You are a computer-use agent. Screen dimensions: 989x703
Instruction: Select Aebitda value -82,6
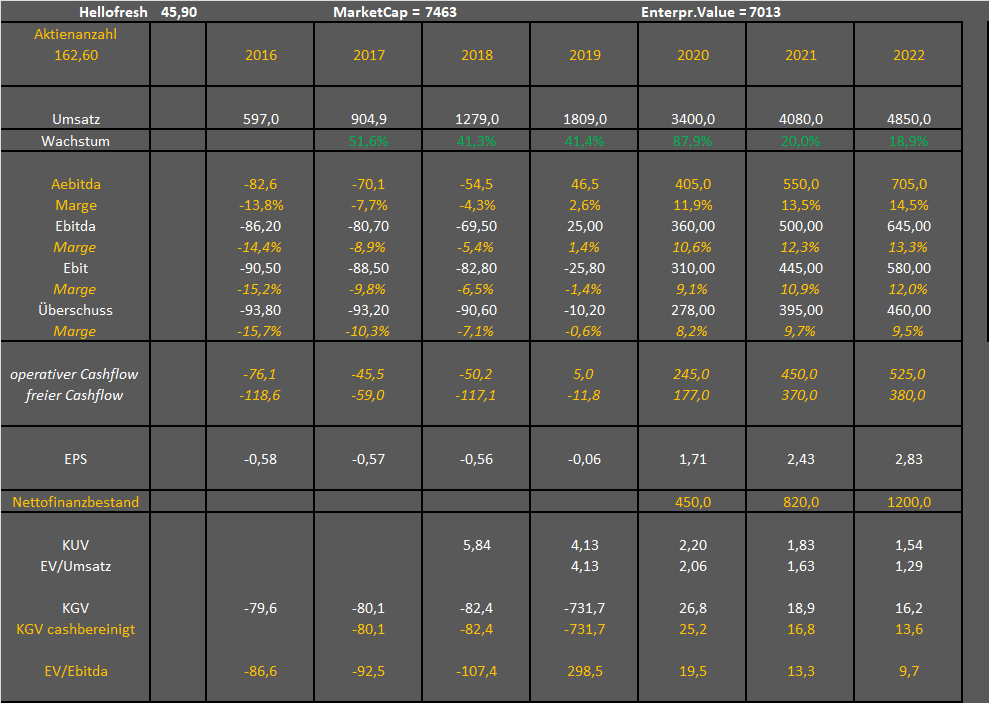pyautogui.click(x=260, y=183)
